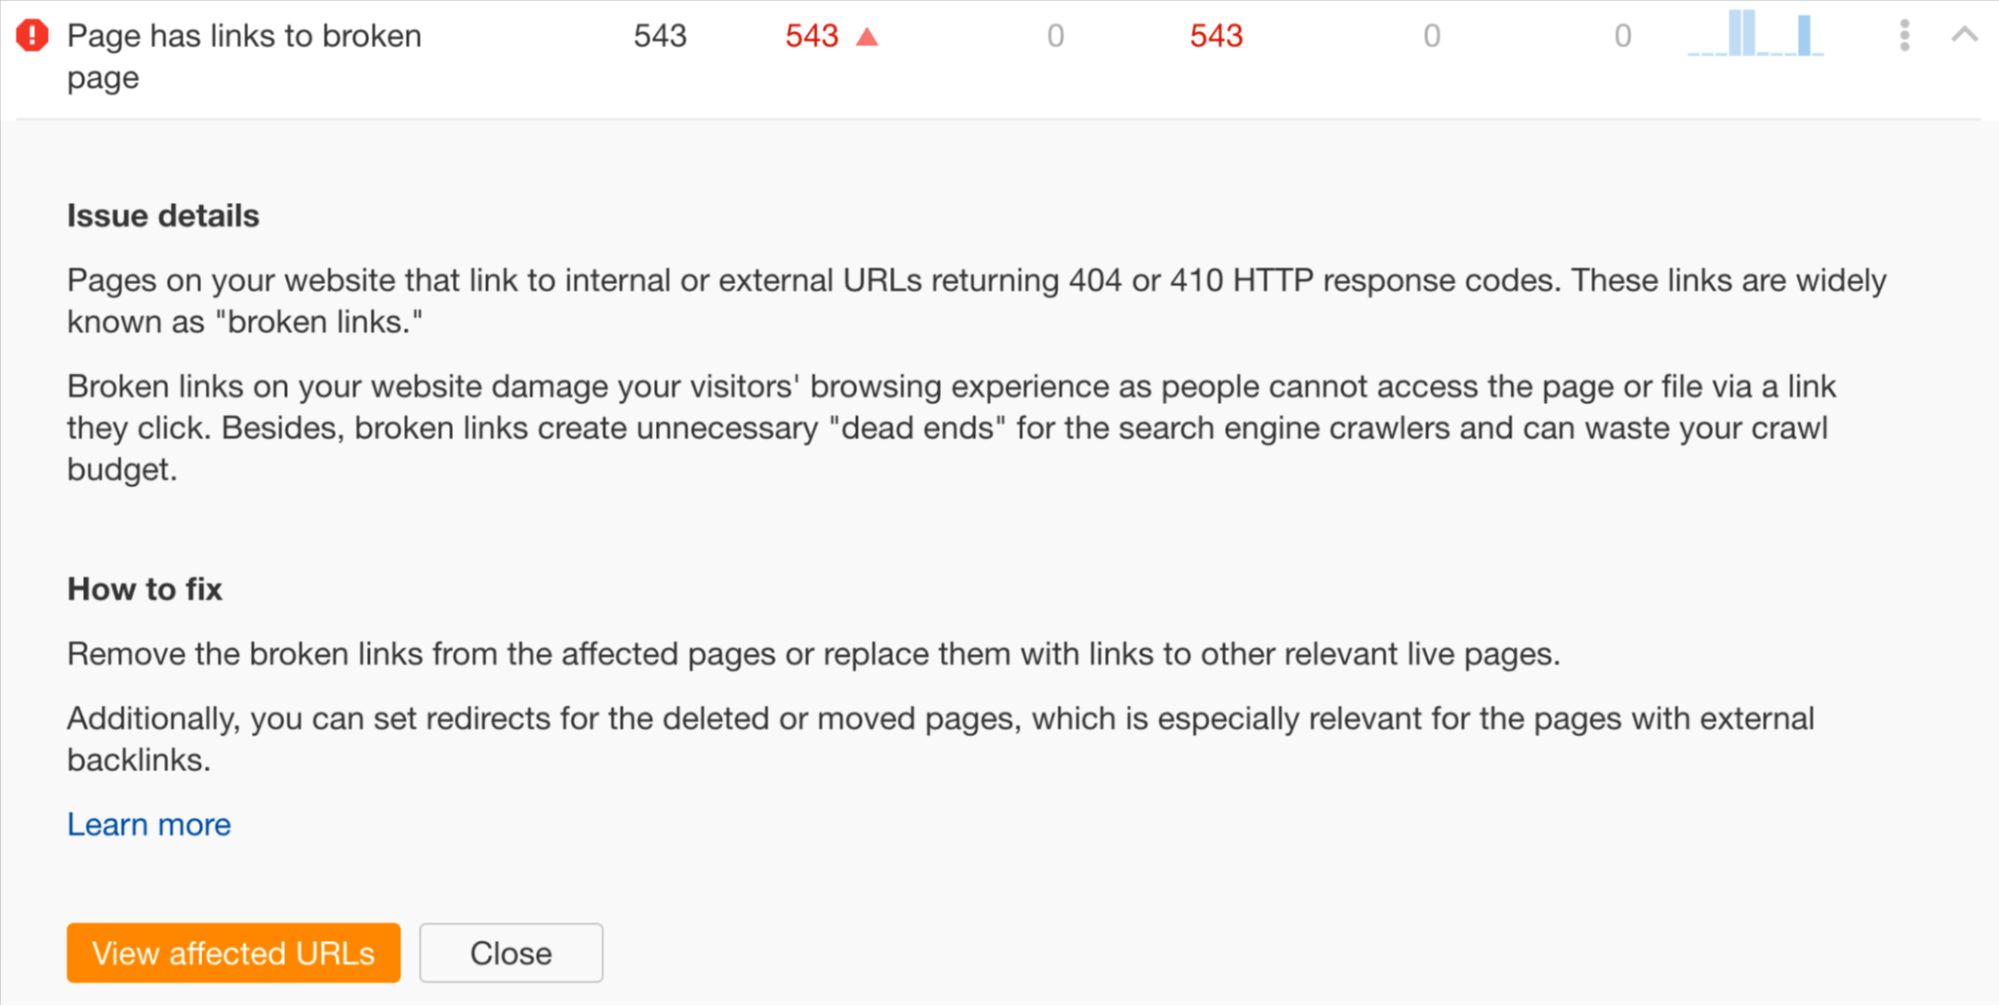Select the darker blue bar in the mini histogram
The image size is (1999, 1006).
(x=1805, y=36)
